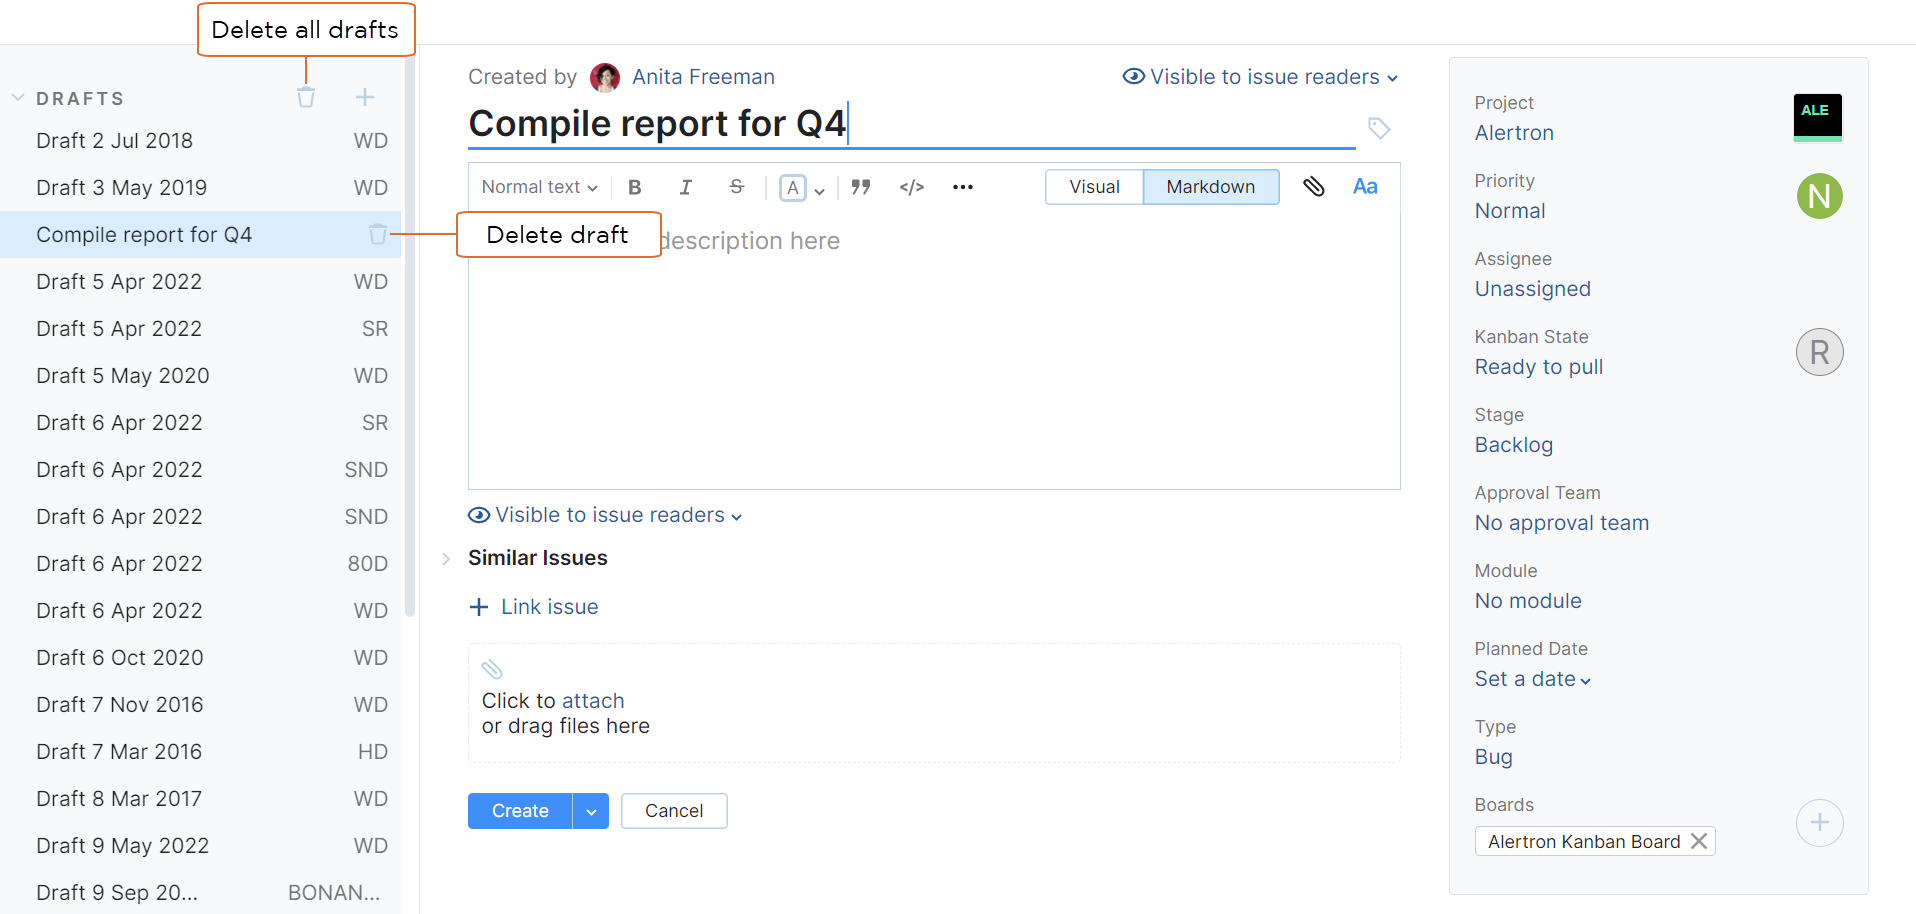Change the Stage value Backlog
Viewport: 1916px width, 914px height.
click(1513, 445)
